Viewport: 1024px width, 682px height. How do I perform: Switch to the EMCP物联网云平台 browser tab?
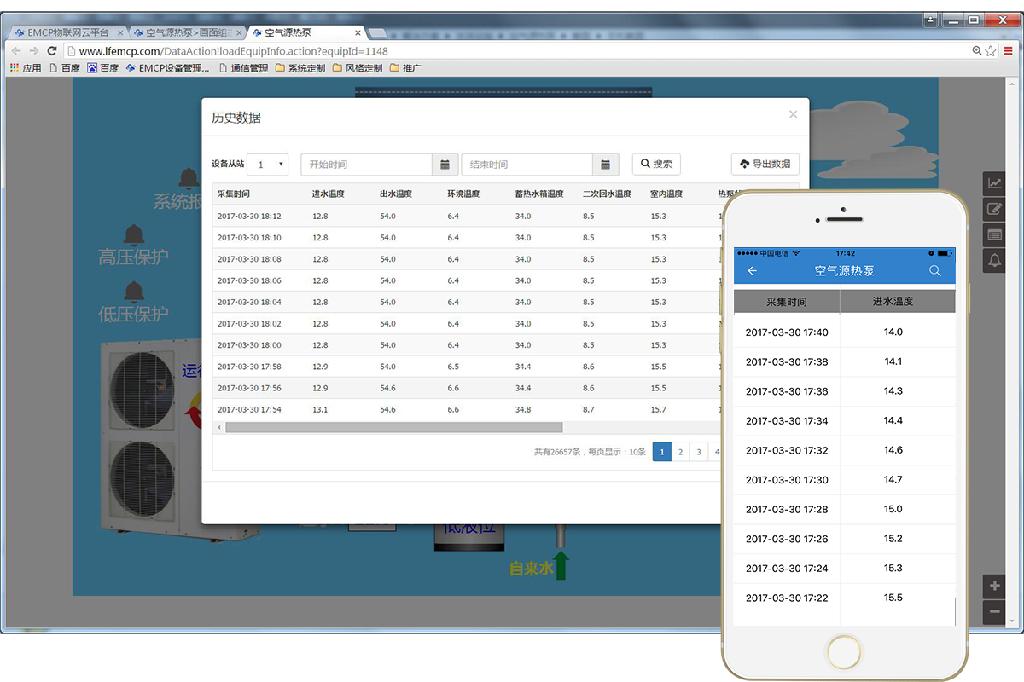(x=66, y=33)
